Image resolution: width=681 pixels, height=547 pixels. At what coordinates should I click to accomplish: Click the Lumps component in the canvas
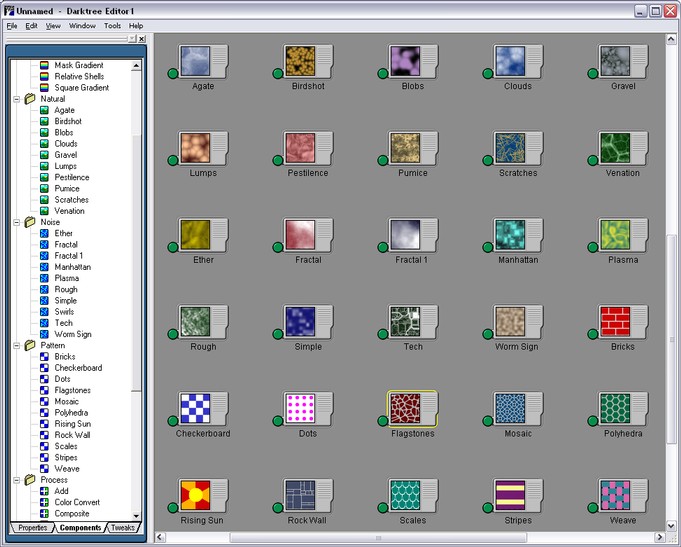tap(203, 149)
